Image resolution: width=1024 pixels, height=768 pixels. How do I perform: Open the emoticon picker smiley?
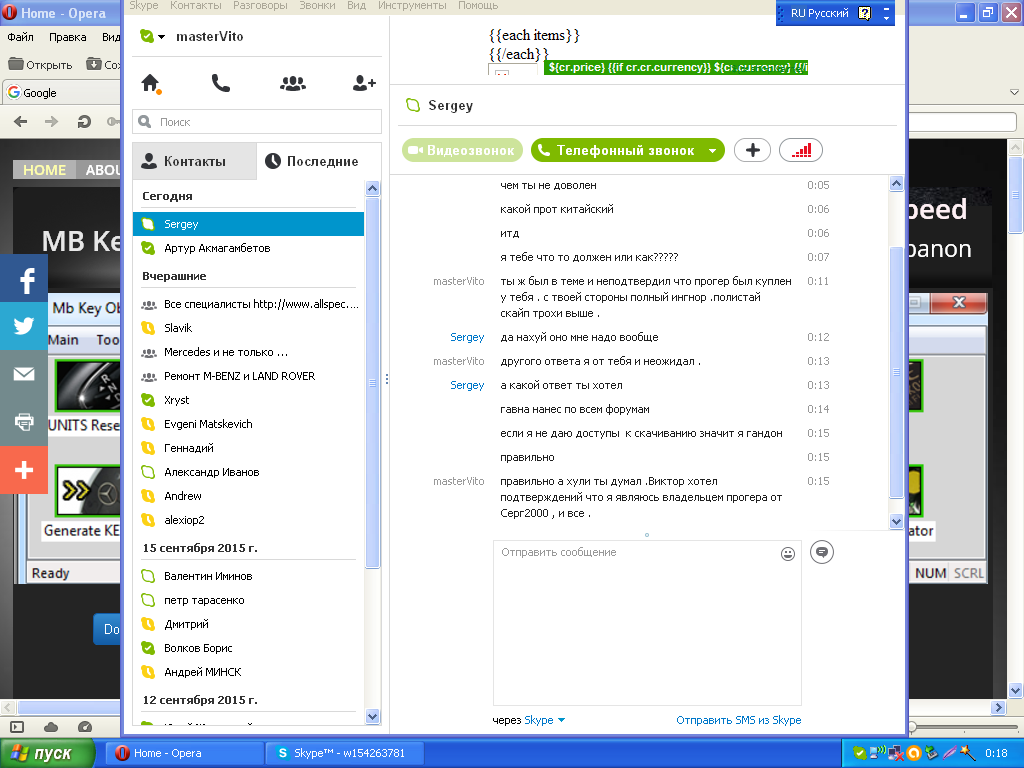point(788,554)
